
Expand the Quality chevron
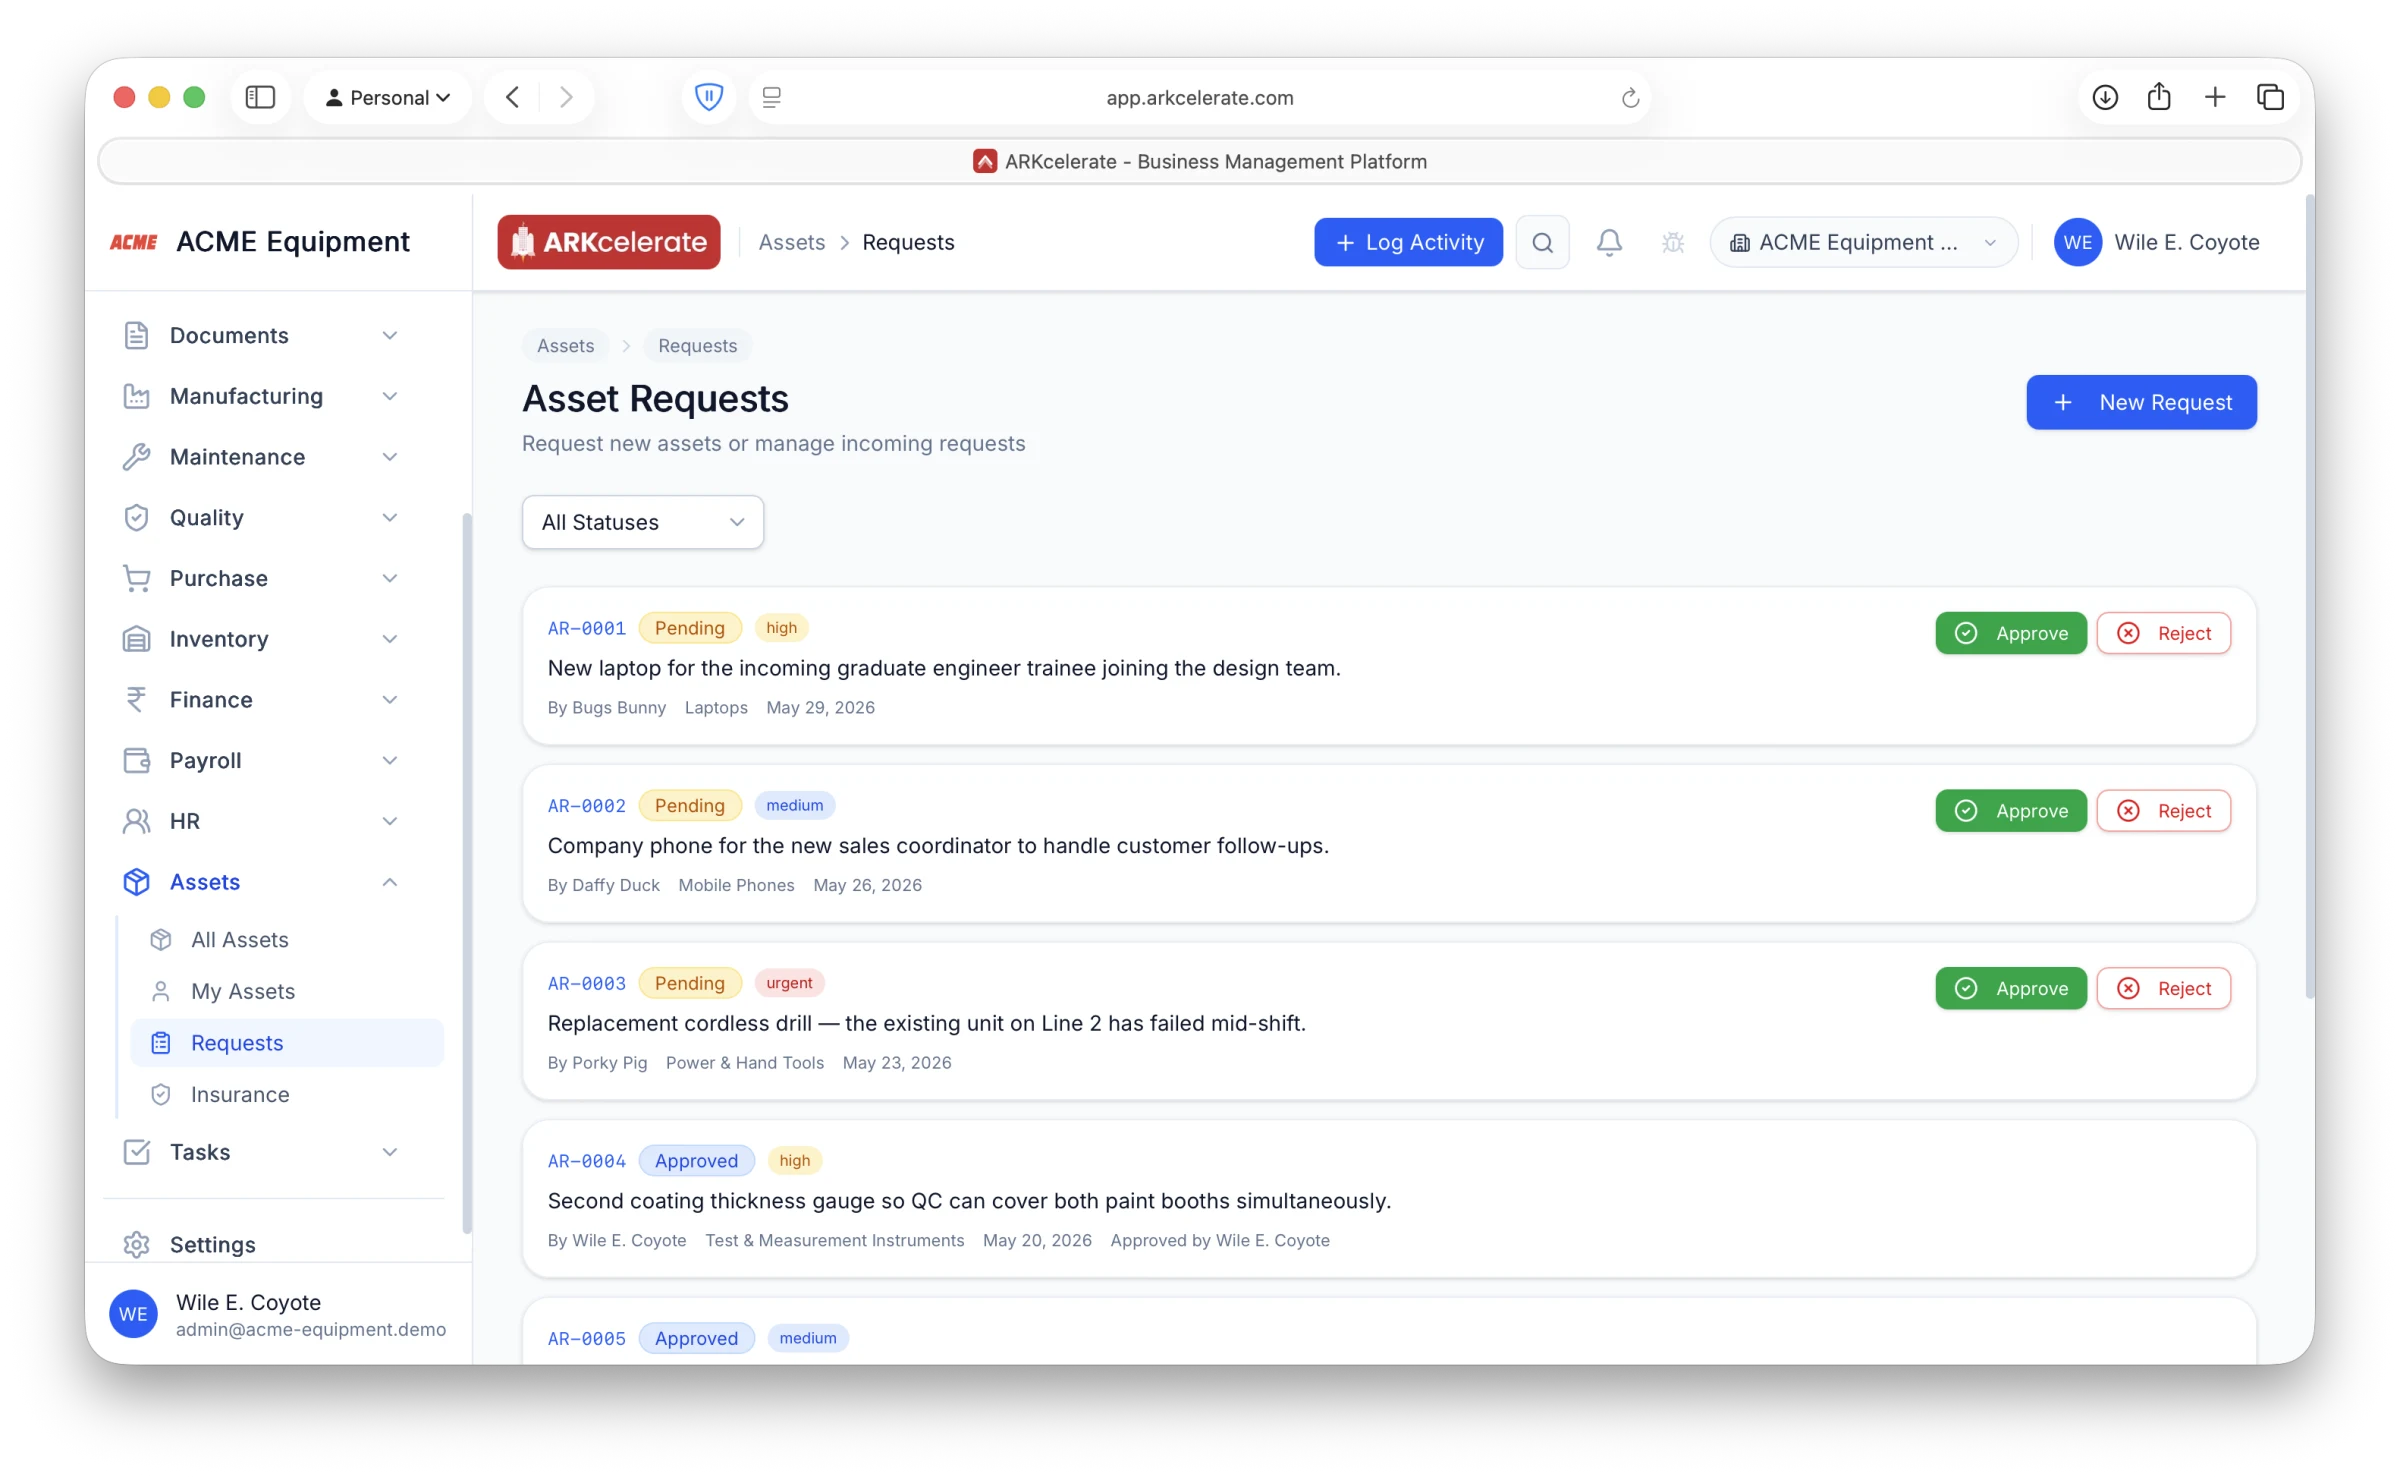pyautogui.click(x=390, y=518)
